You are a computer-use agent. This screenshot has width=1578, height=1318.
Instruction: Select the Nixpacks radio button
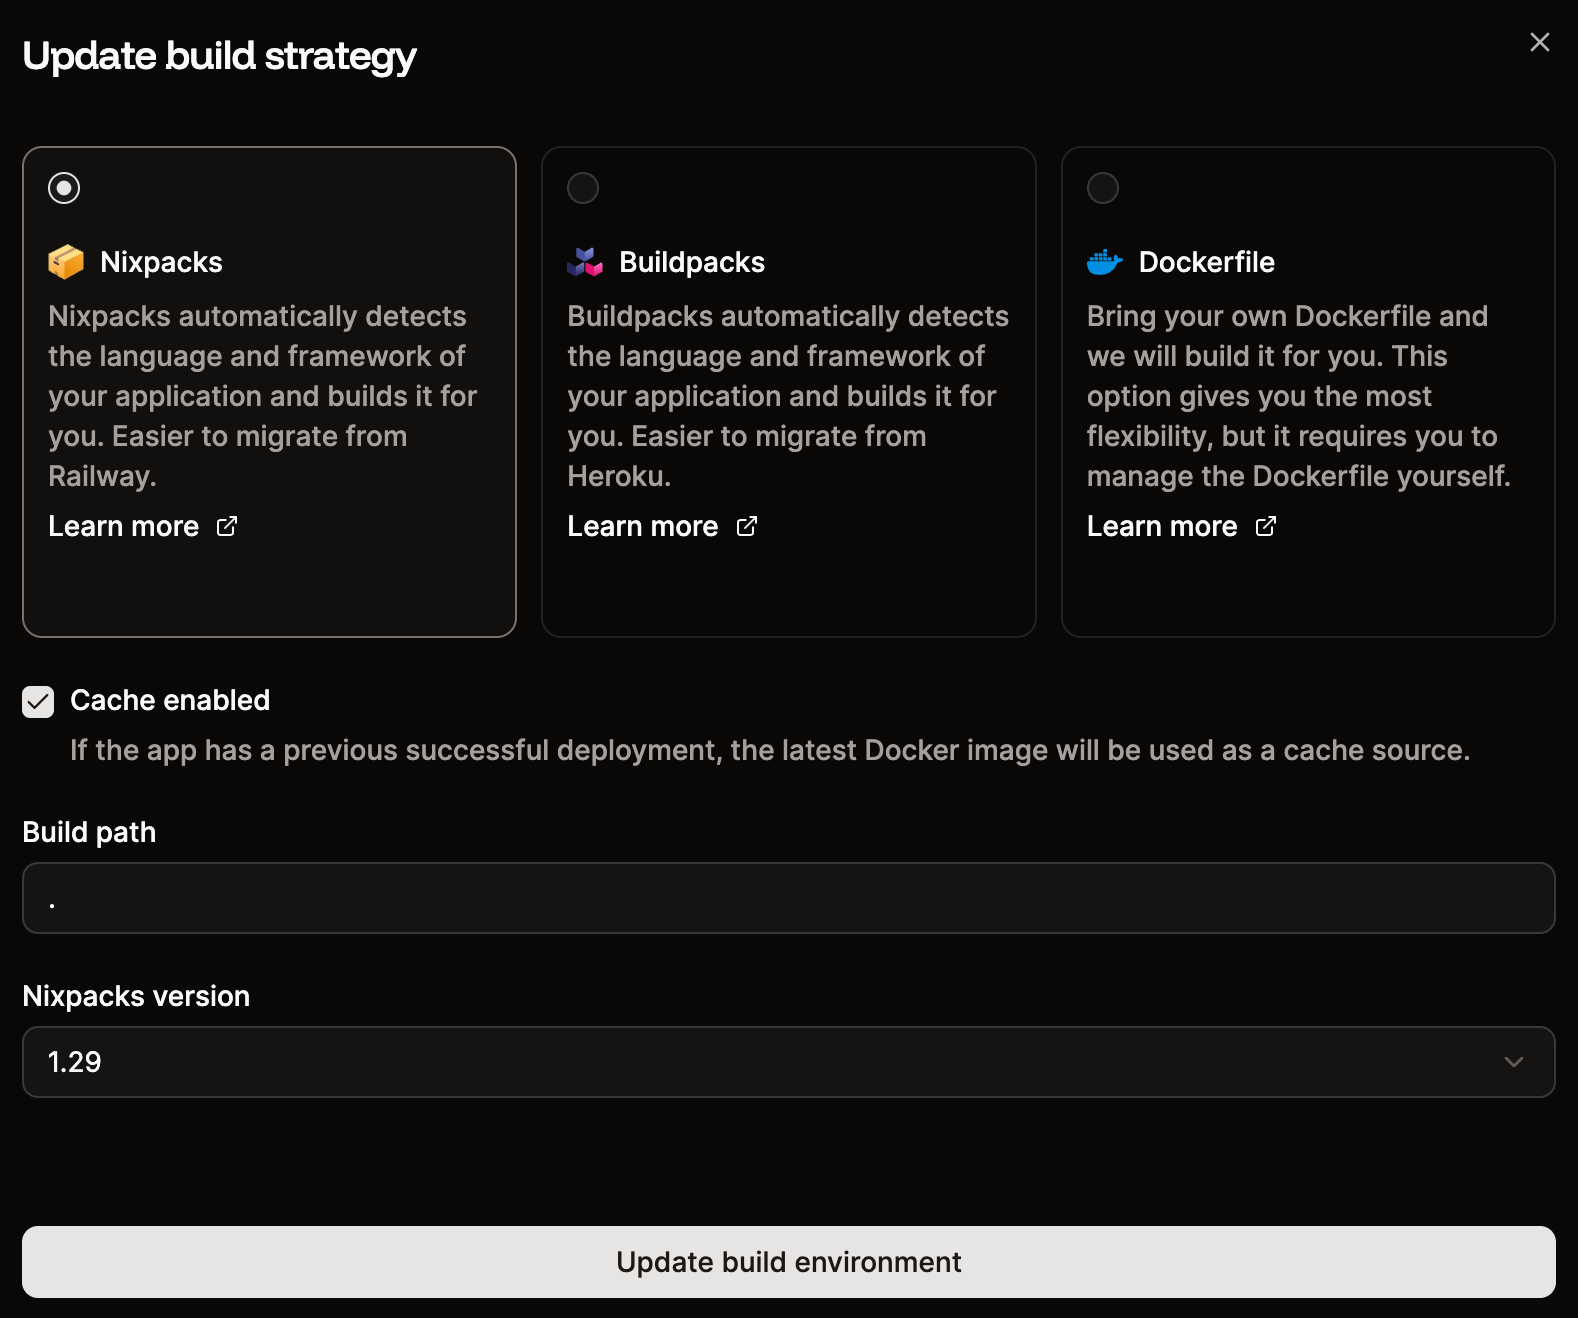coord(64,188)
